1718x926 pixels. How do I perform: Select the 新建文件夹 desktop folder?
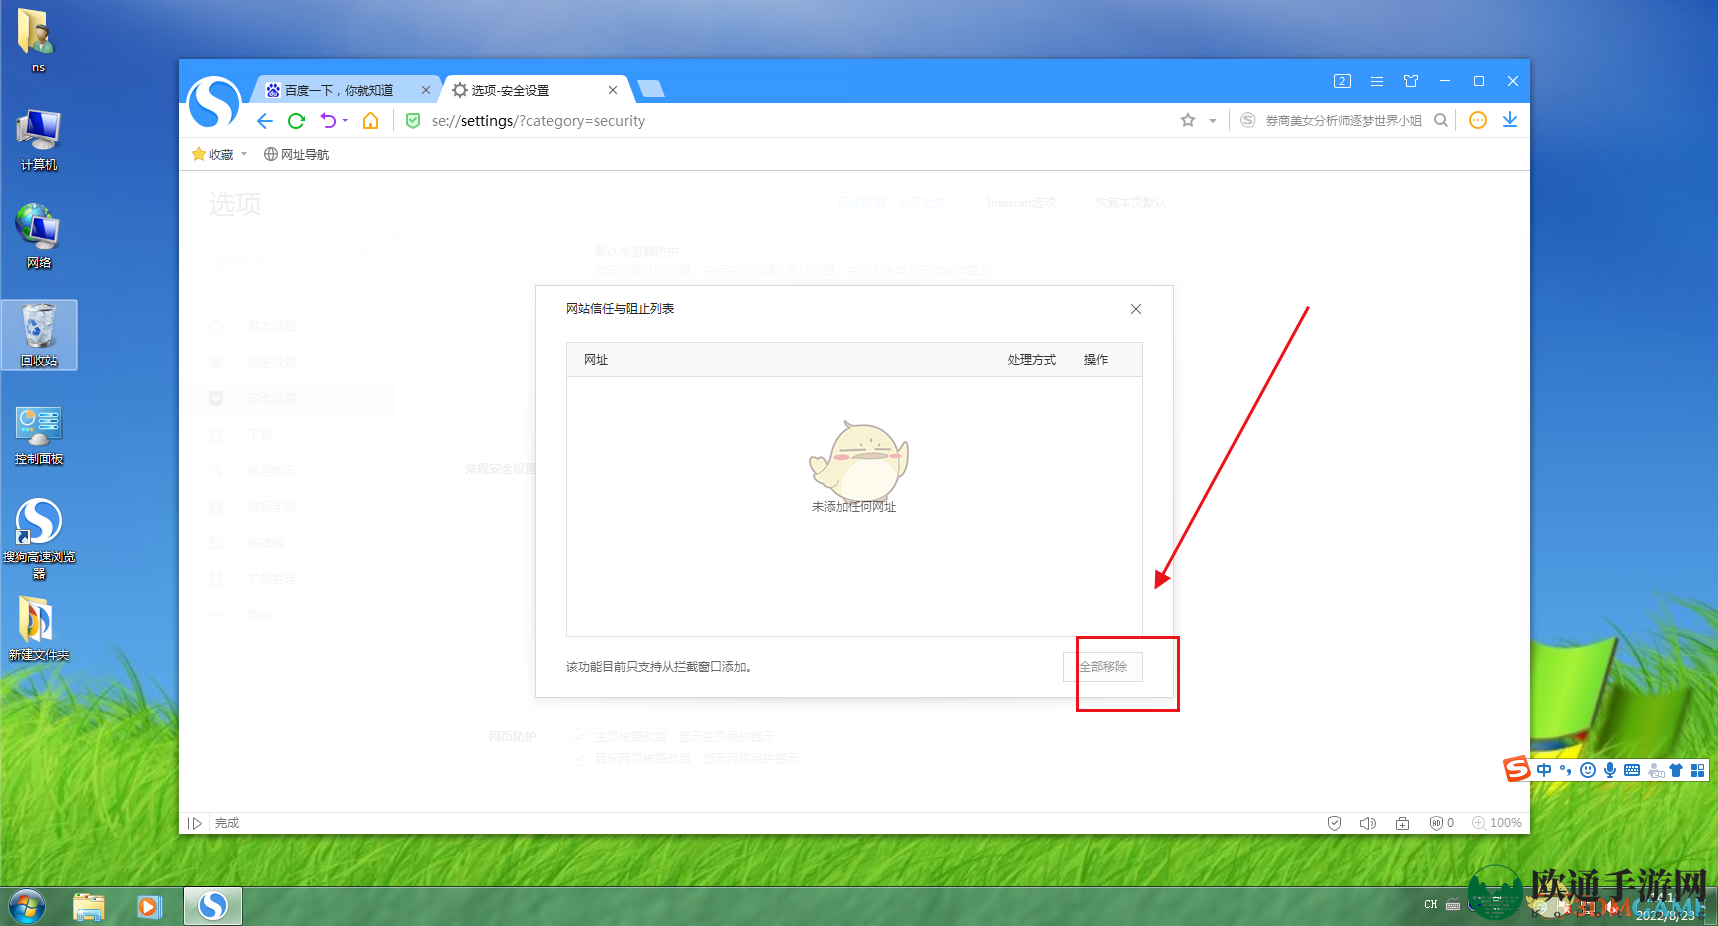(x=39, y=629)
